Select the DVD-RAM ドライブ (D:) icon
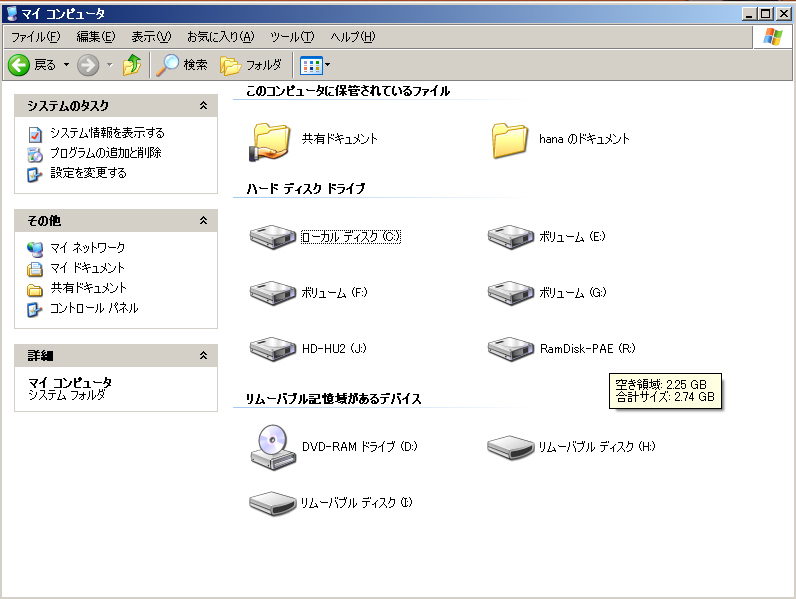 pos(273,447)
